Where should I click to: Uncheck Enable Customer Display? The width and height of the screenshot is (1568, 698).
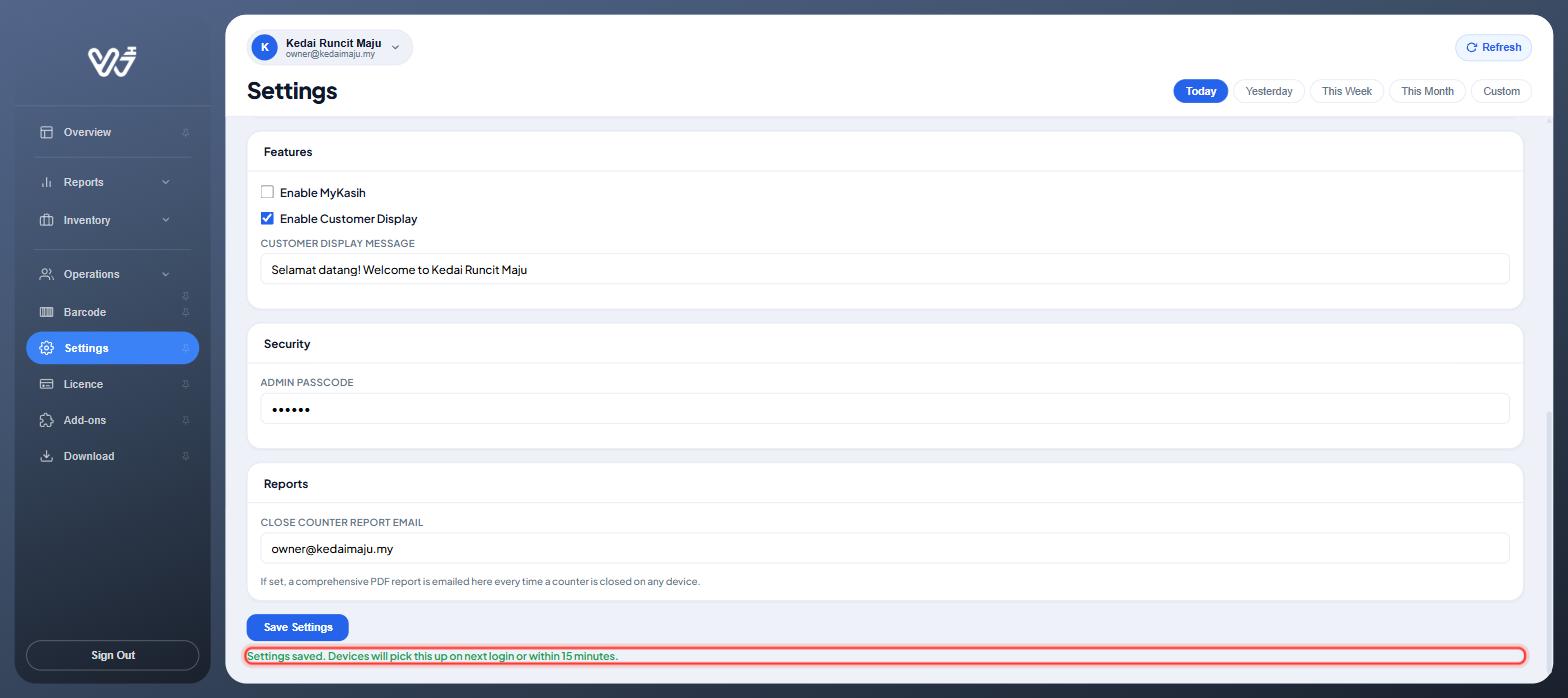267,218
